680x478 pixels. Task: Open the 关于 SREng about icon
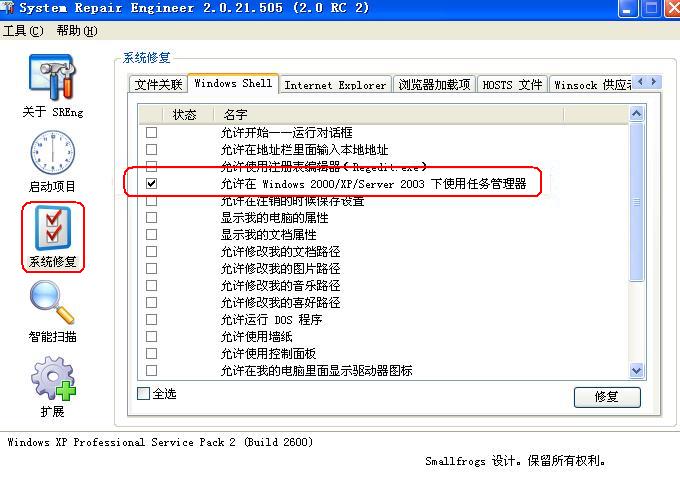[x=52, y=77]
